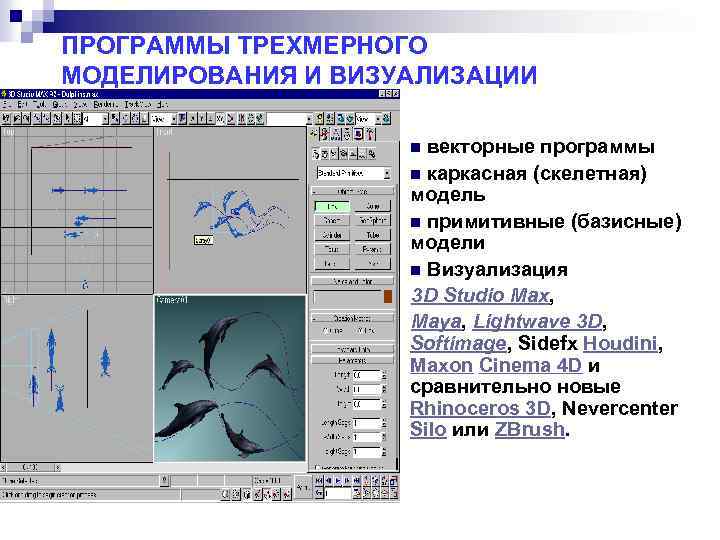This screenshot has width=720, height=540.
Task: Open the Create tab in command panel
Action: tap(314, 134)
